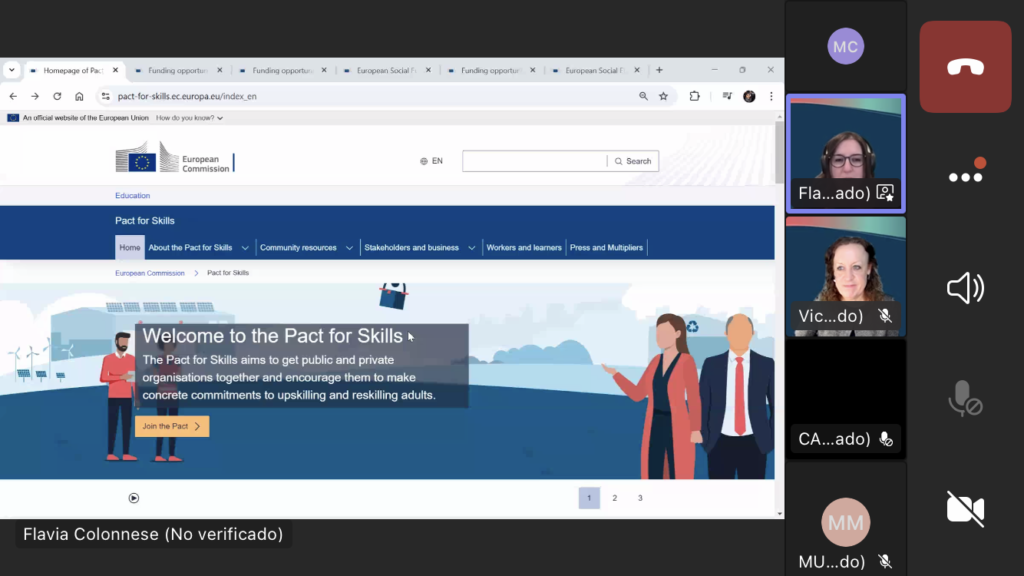1024x576 pixels.
Task: Select Press and Multipliers menu item
Action: tap(606, 248)
